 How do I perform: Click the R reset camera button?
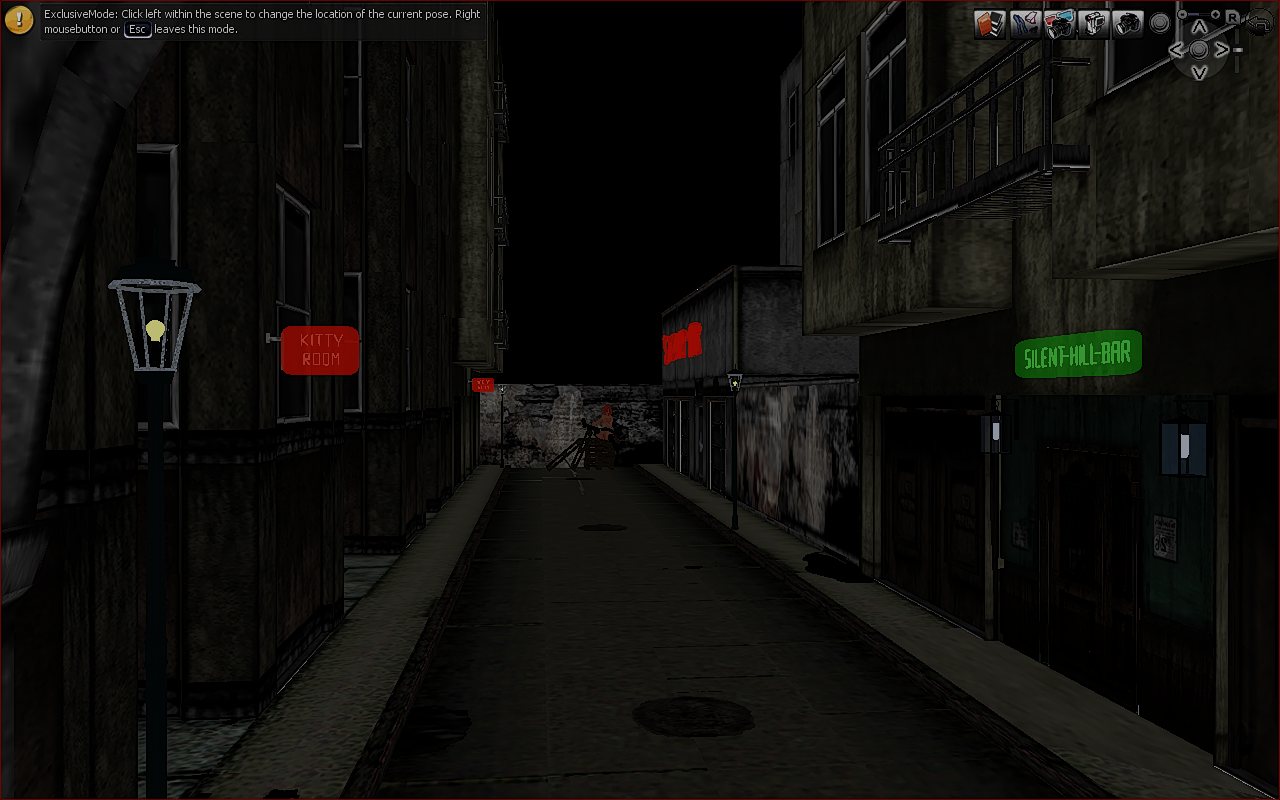tap(1232, 17)
